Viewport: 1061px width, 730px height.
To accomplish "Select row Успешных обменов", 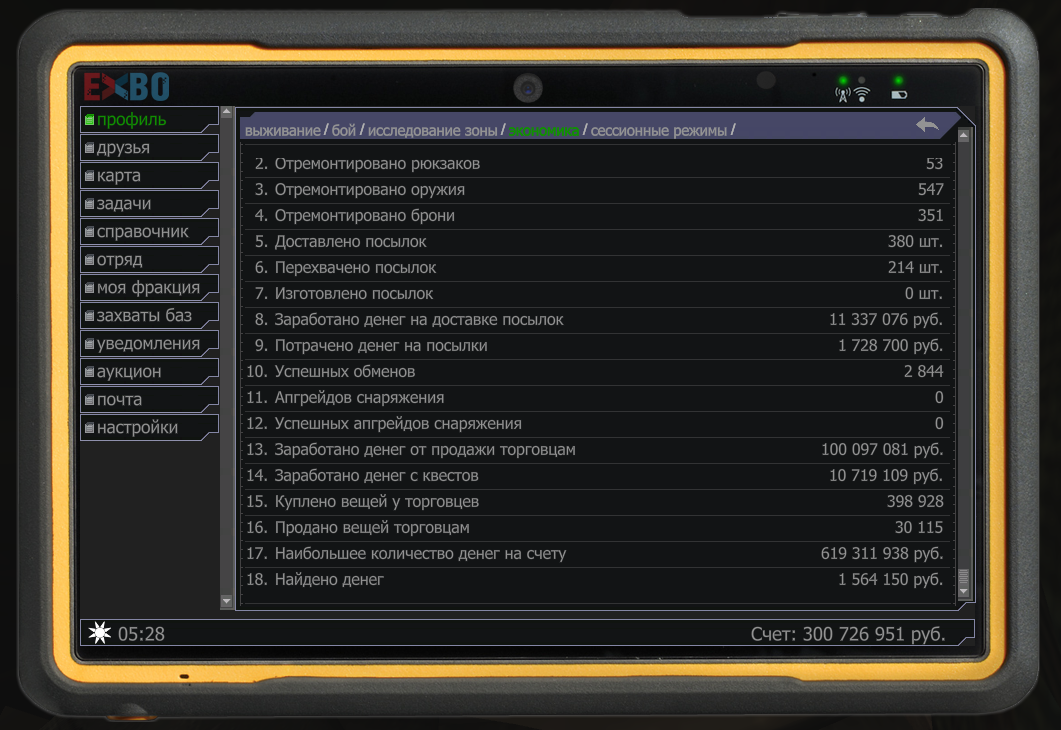I will tap(596, 371).
